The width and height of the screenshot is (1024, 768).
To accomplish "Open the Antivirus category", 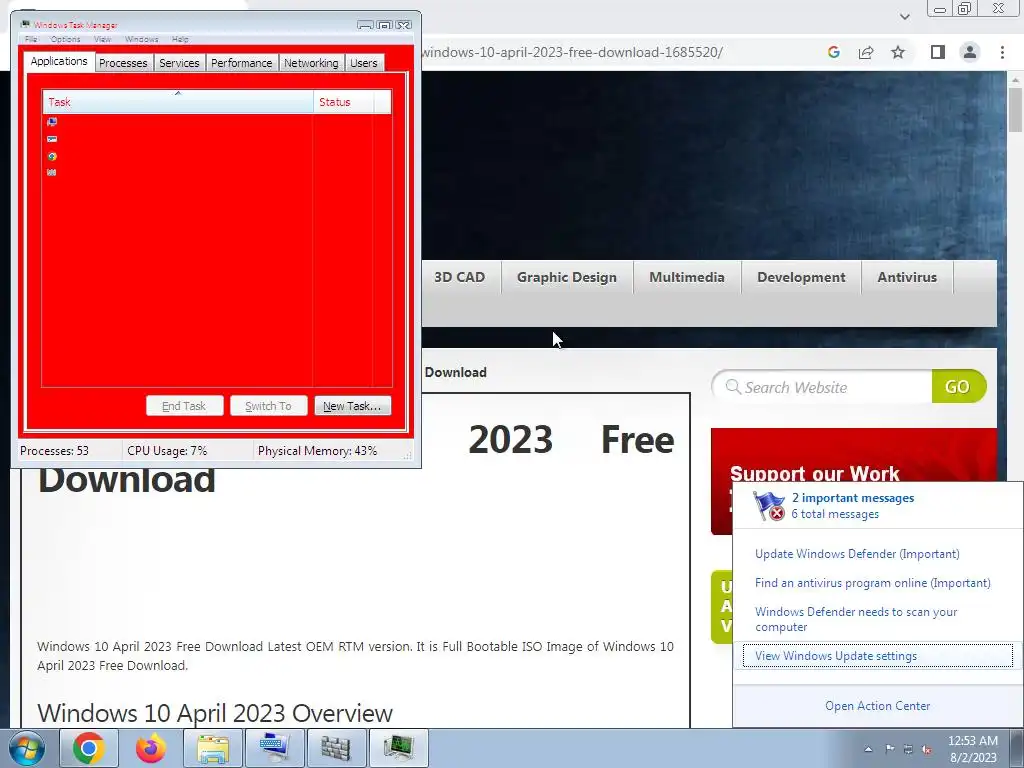I will tap(907, 277).
